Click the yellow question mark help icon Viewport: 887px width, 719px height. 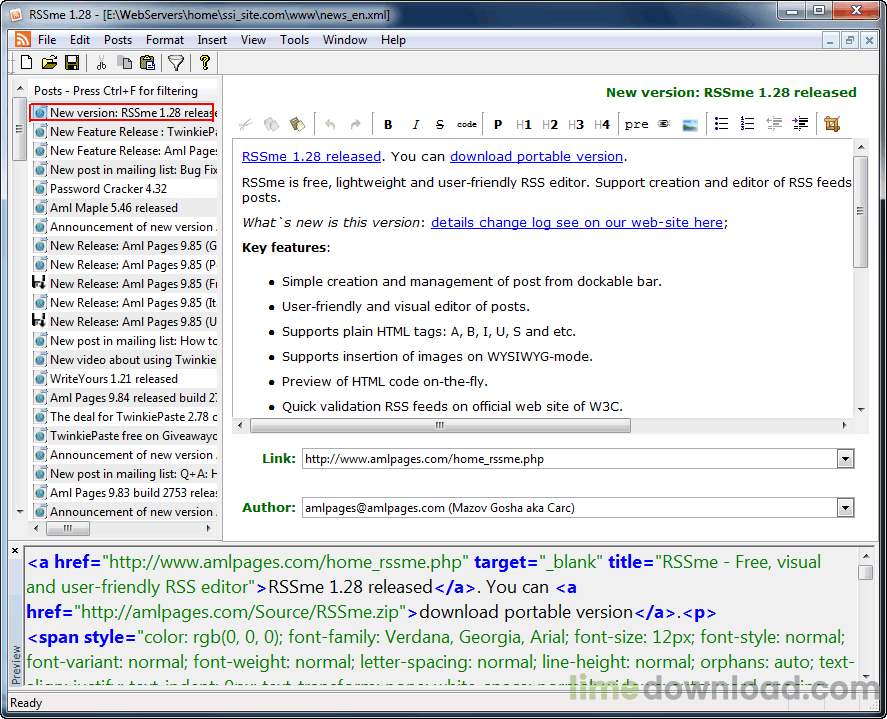(205, 63)
